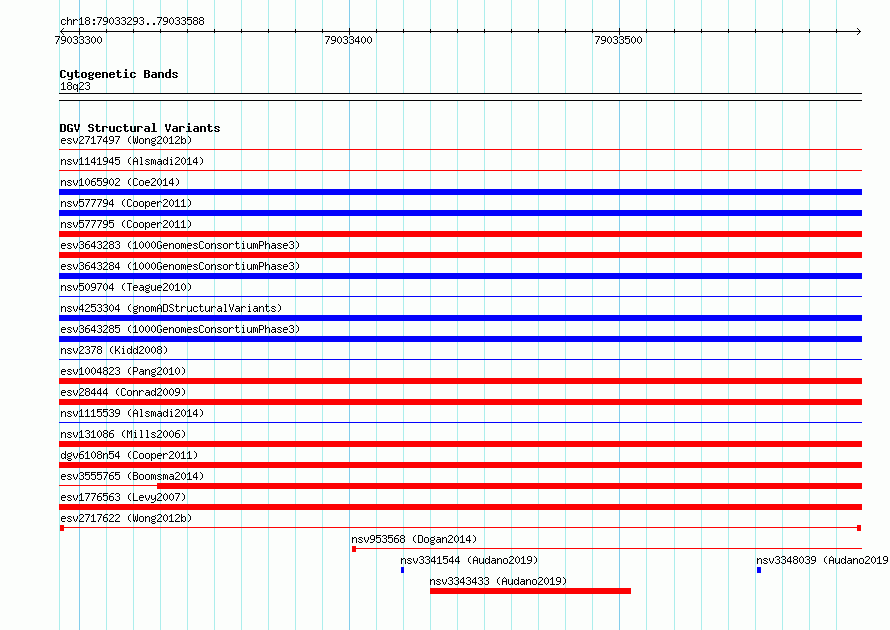Click the DGV Structural Variants track title
This screenshot has width=890, height=630.
point(140,128)
